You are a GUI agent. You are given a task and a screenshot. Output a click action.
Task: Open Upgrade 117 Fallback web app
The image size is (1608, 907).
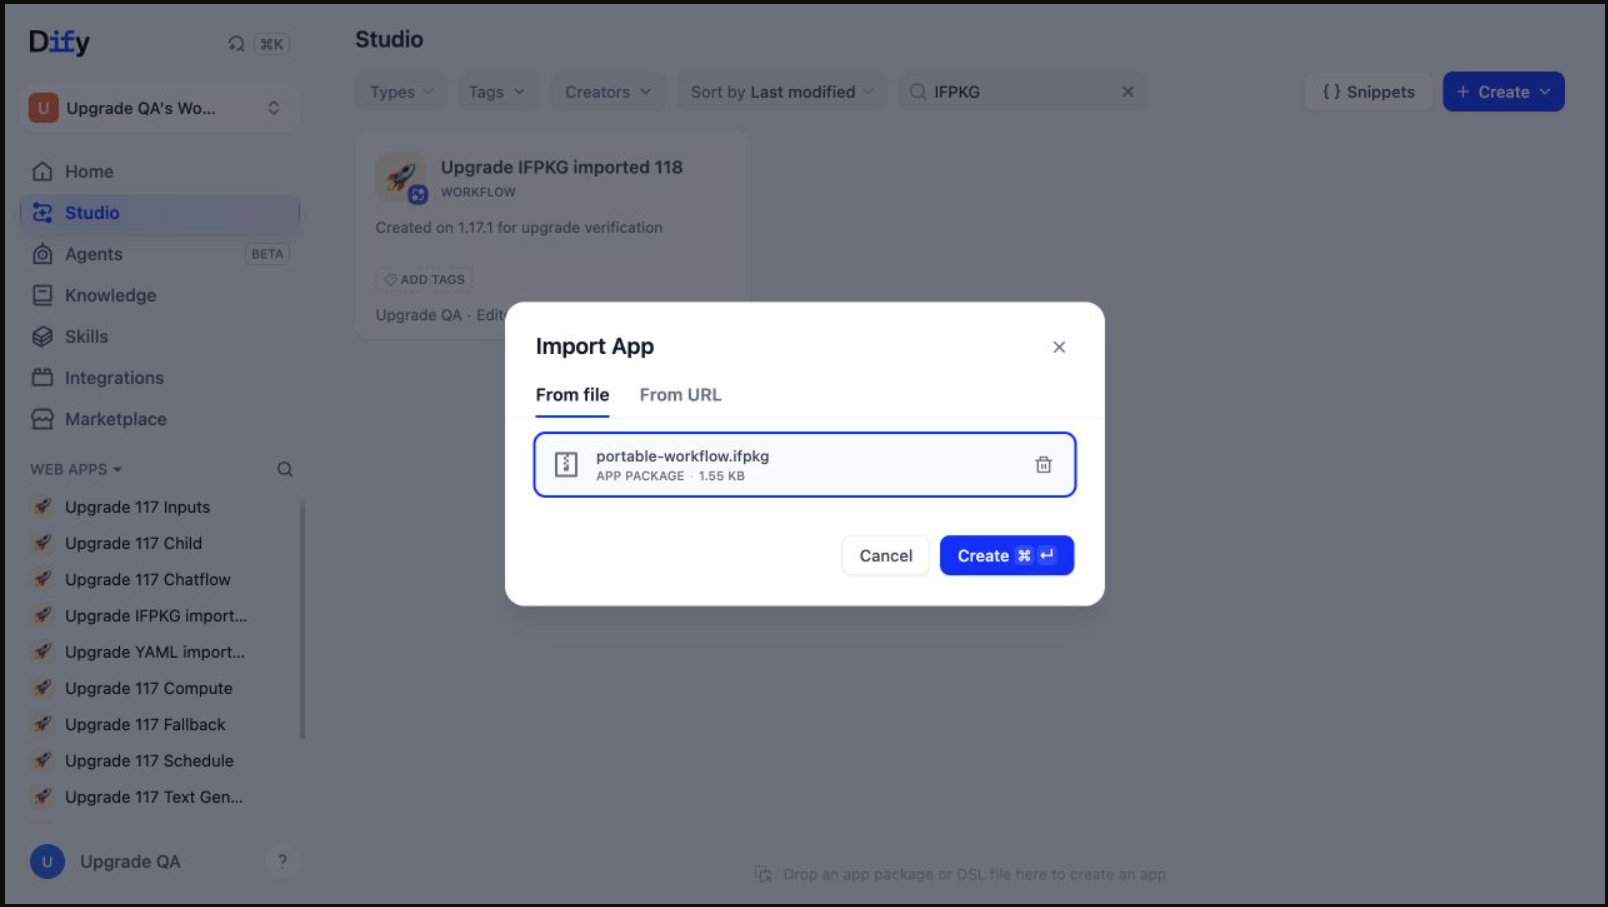[160, 725]
